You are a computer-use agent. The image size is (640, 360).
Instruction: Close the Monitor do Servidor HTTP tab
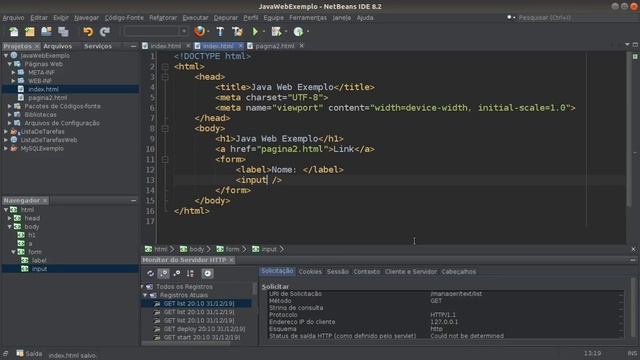231,260
